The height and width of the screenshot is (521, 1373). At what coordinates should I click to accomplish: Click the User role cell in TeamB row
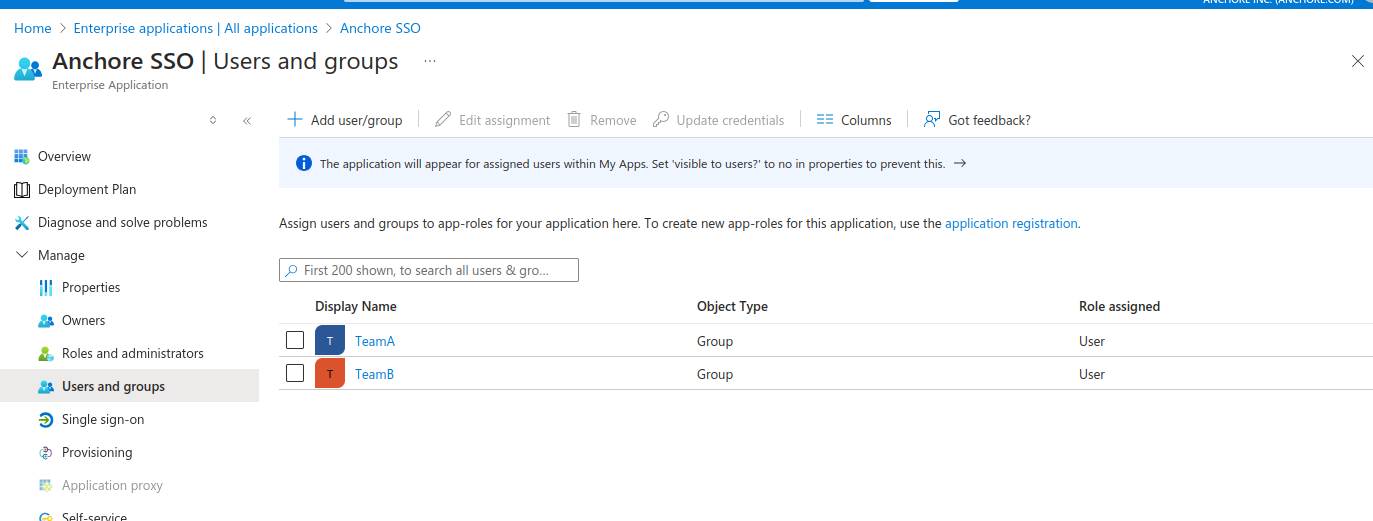point(1092,374)
